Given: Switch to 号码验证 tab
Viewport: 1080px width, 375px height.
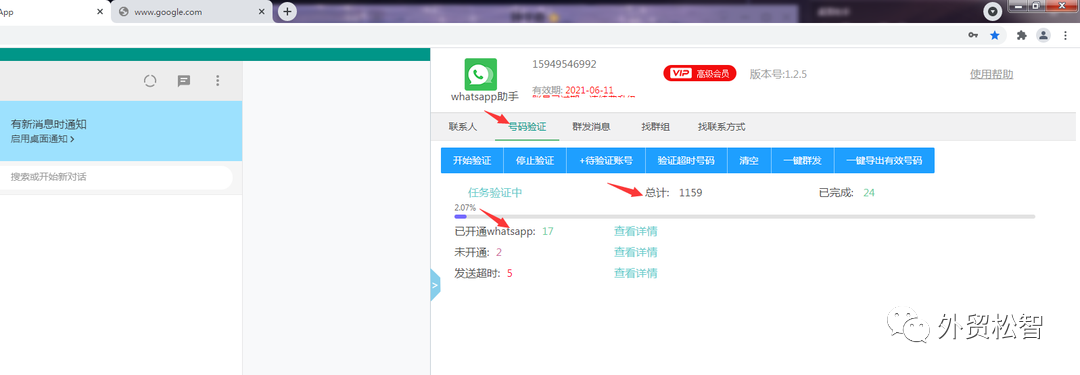Looking at the screenshot, I should pyautogui.click(x=527, y=127).
